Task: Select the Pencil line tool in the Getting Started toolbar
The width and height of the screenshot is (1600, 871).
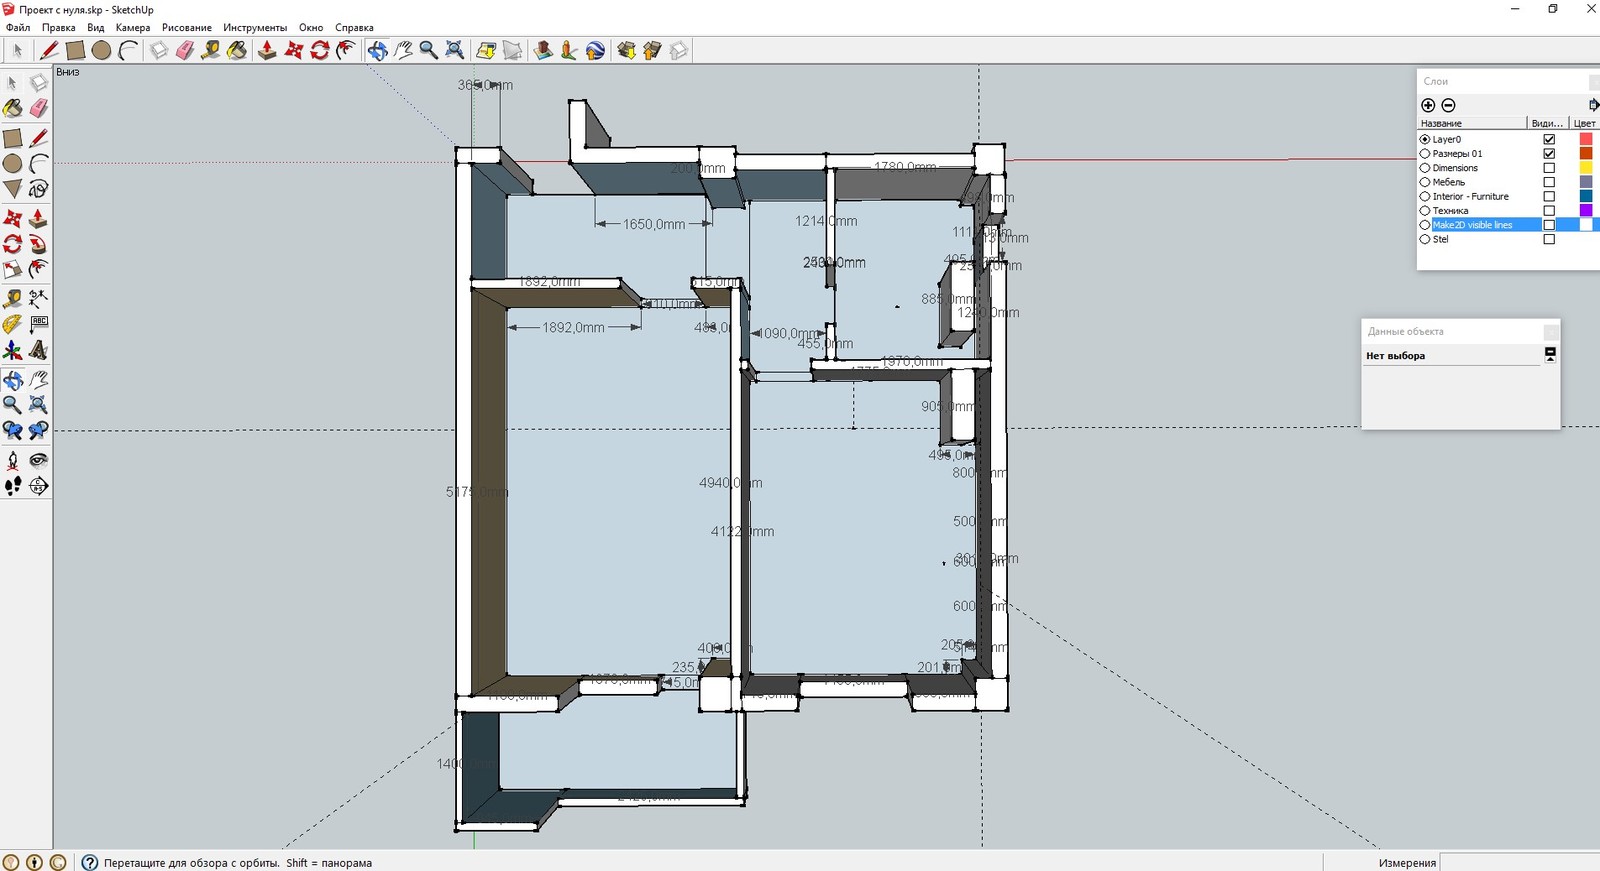Action: pos(49,50)
